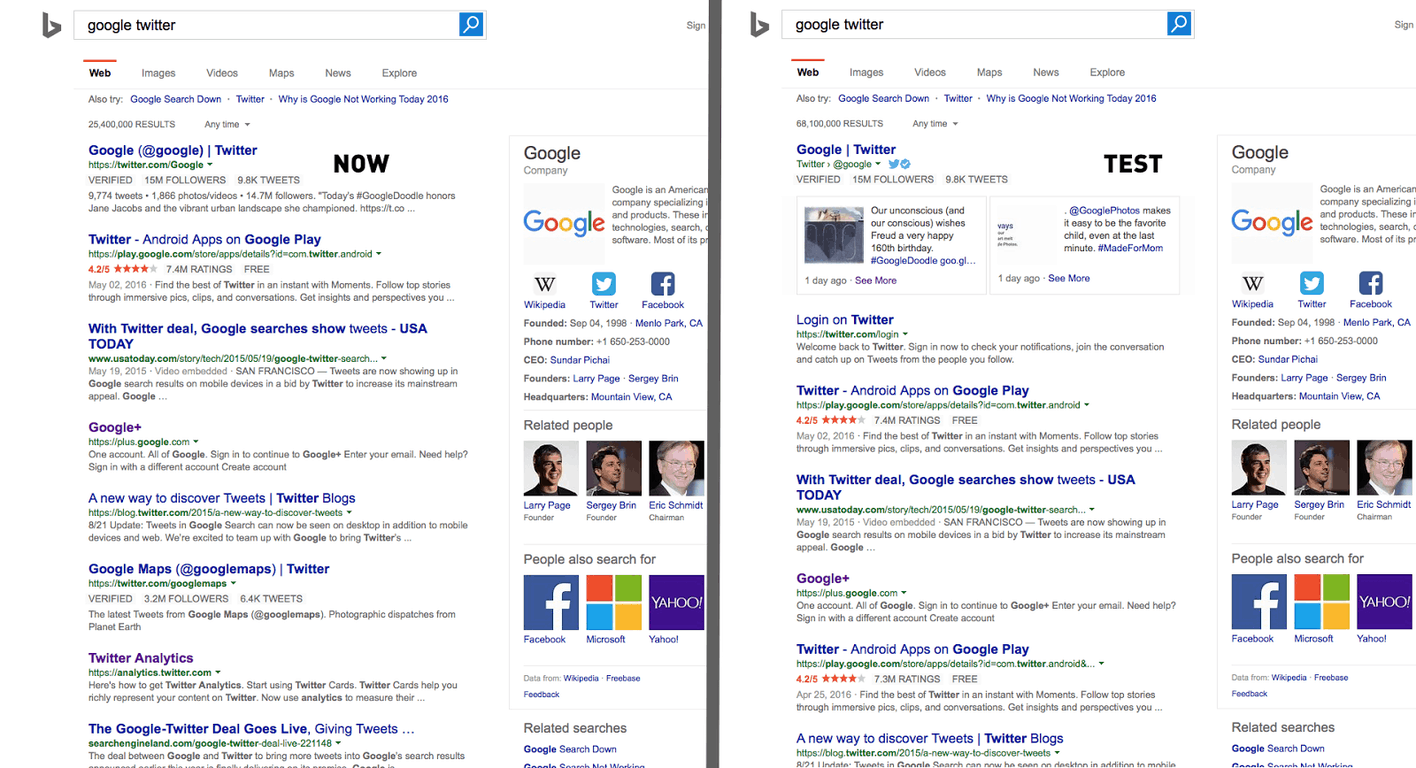Switch to News tab in right page

[1046, 72]
